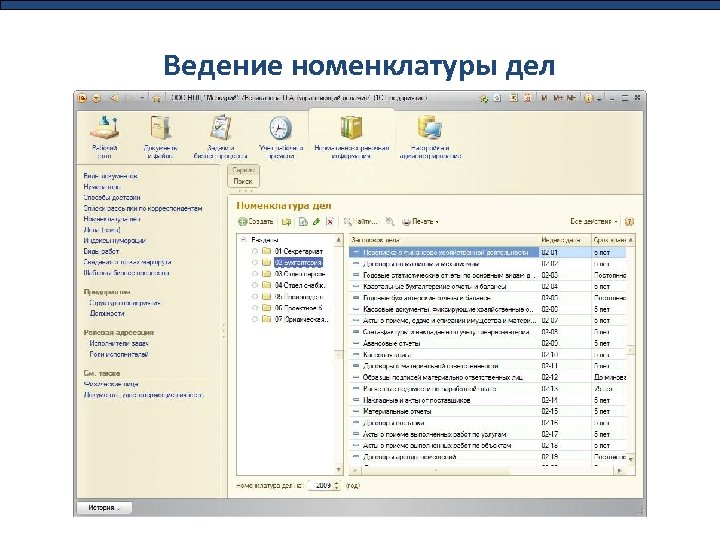Click the calendar icon in title bar

[528, 98]
